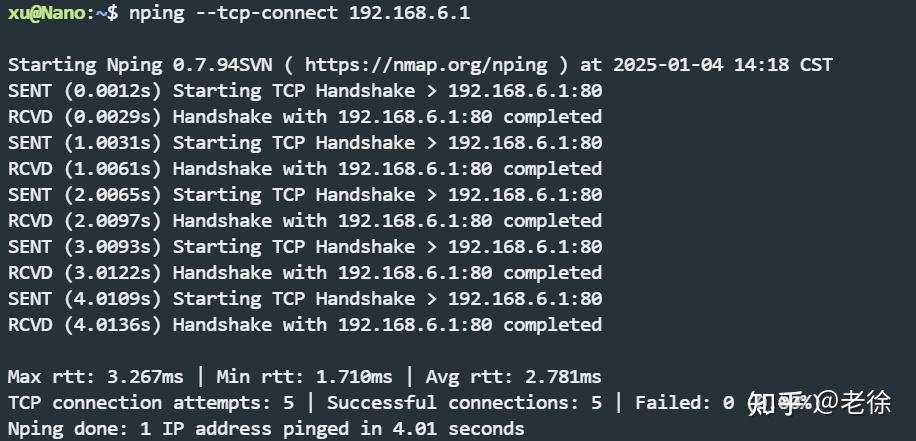Click the nping --tcp-connect command text

pyautogui.click(x=234, y=13)
